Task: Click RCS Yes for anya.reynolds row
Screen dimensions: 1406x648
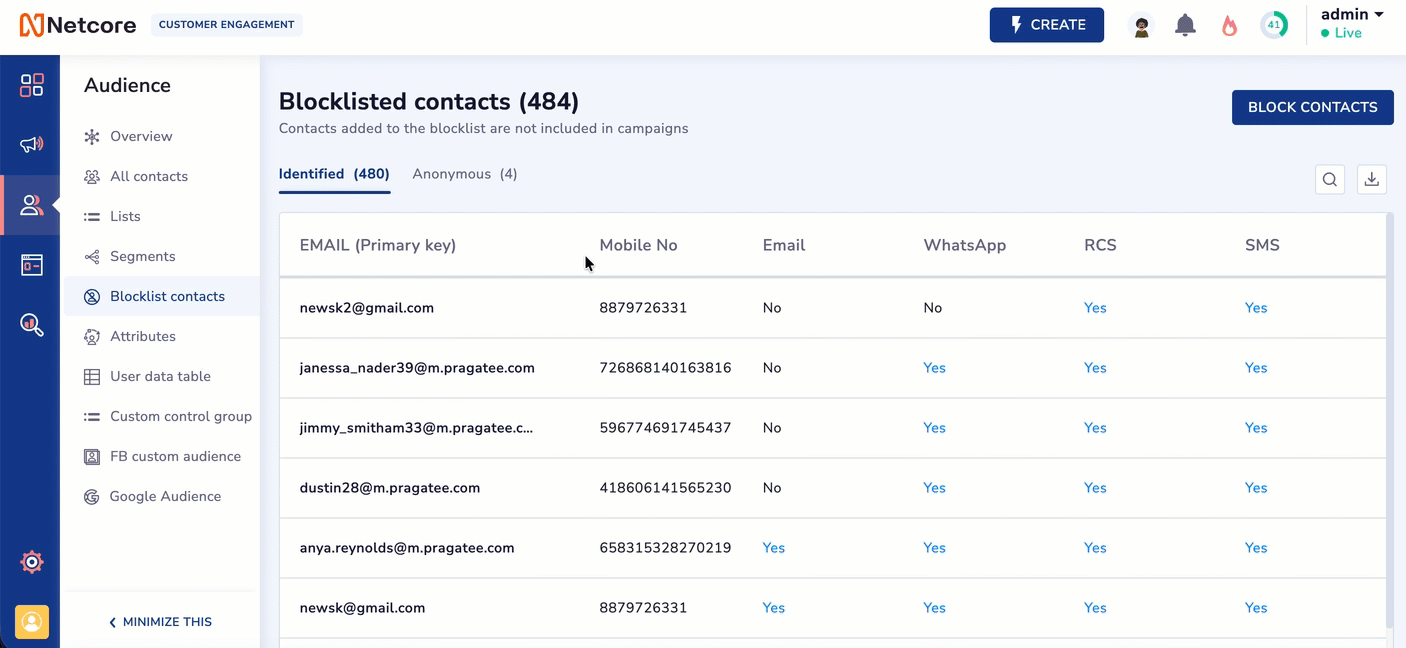Action: [1095, 548]
